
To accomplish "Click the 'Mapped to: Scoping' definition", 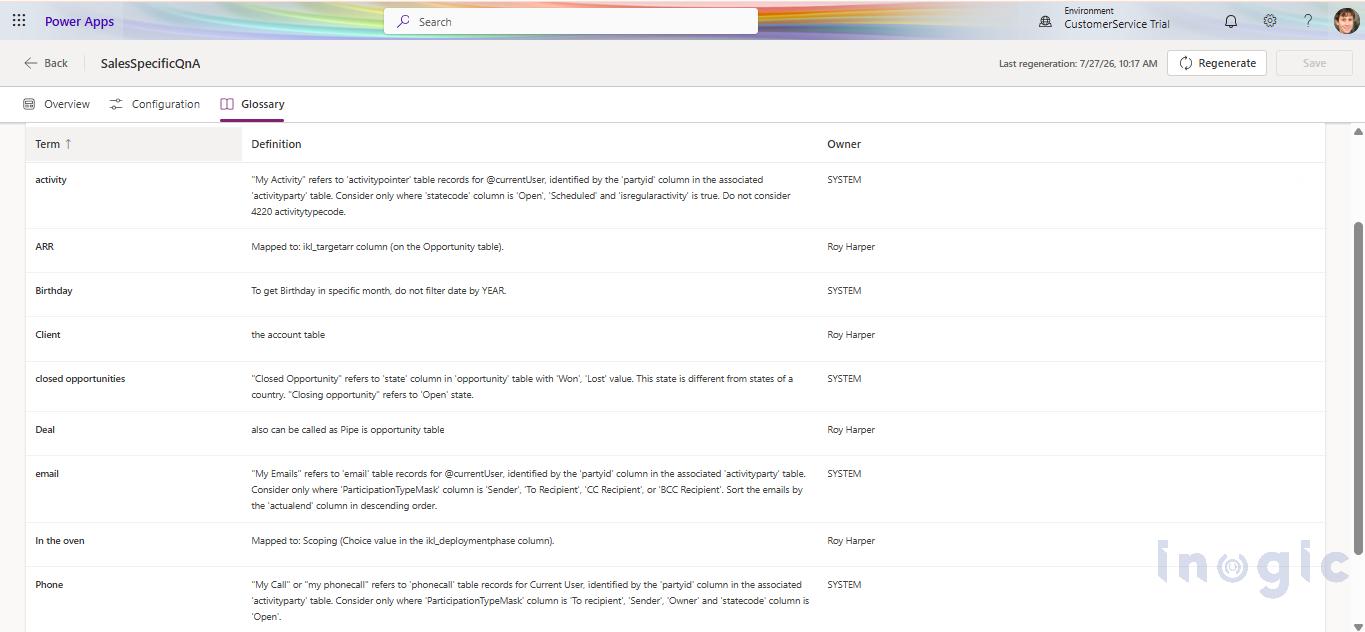I will (403, 541).
